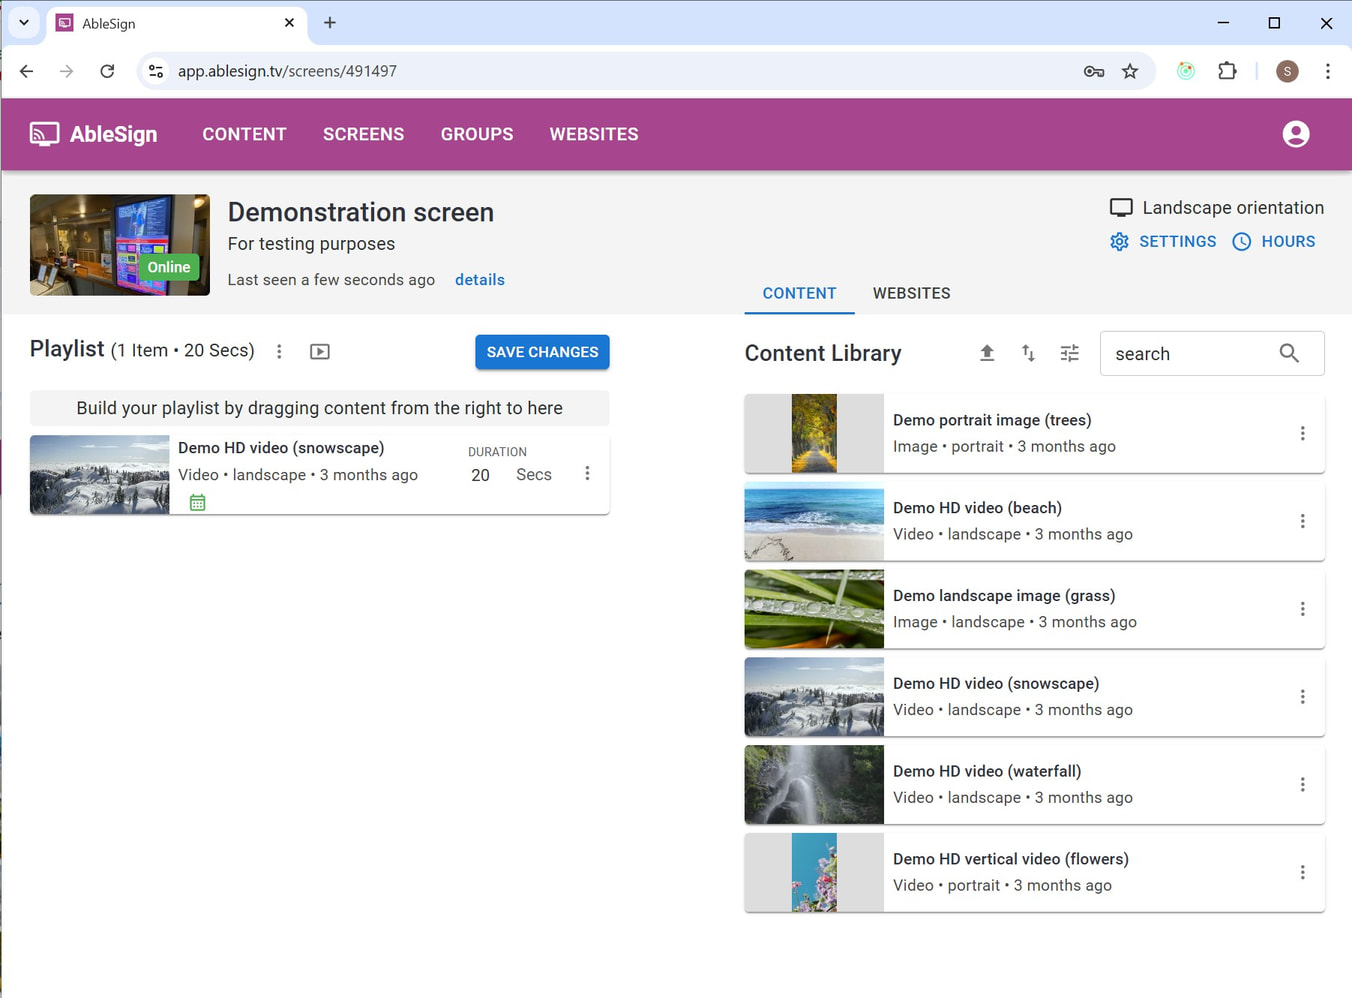Open screen SETTINGS
This screenshot has width=1352, height=998.
point(1163,242)
